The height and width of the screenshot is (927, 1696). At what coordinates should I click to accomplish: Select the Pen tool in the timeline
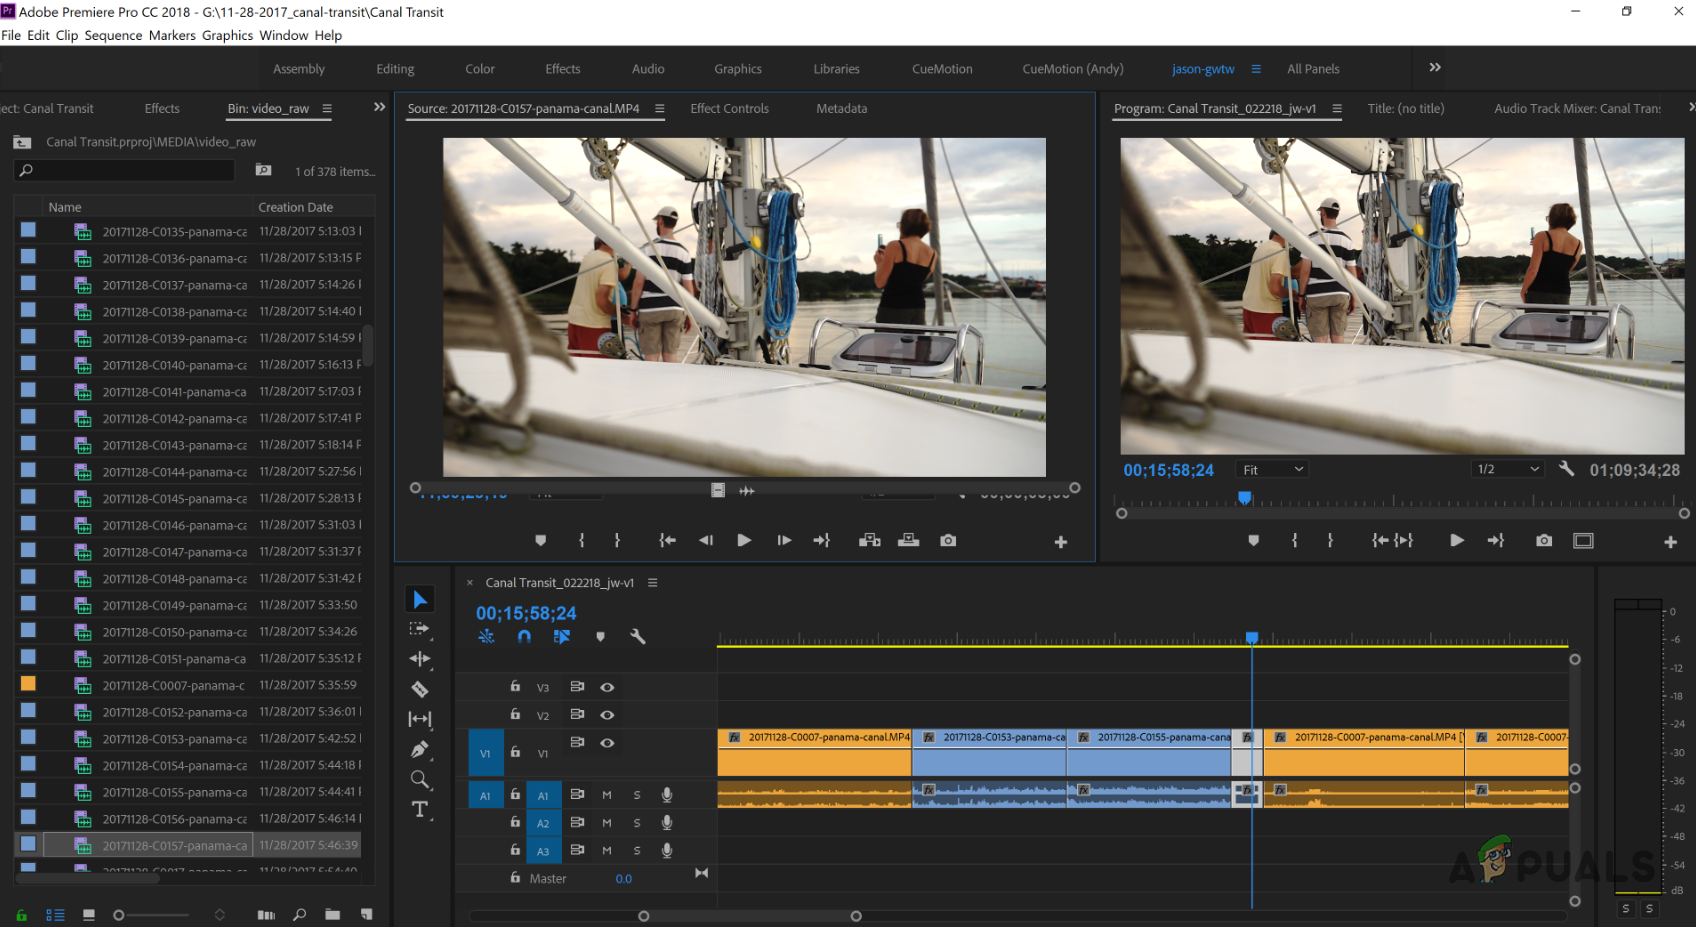click(x=420, y=748)
